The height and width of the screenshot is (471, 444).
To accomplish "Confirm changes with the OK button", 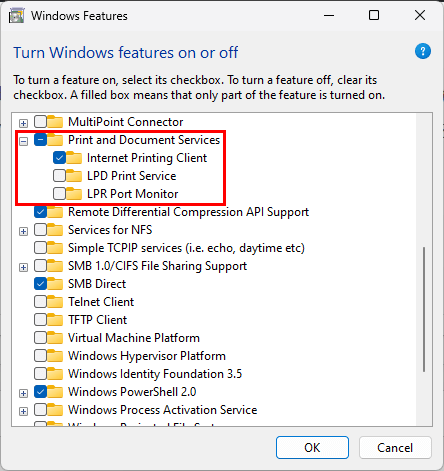I will pyautogui.click(x=312, y=447).
